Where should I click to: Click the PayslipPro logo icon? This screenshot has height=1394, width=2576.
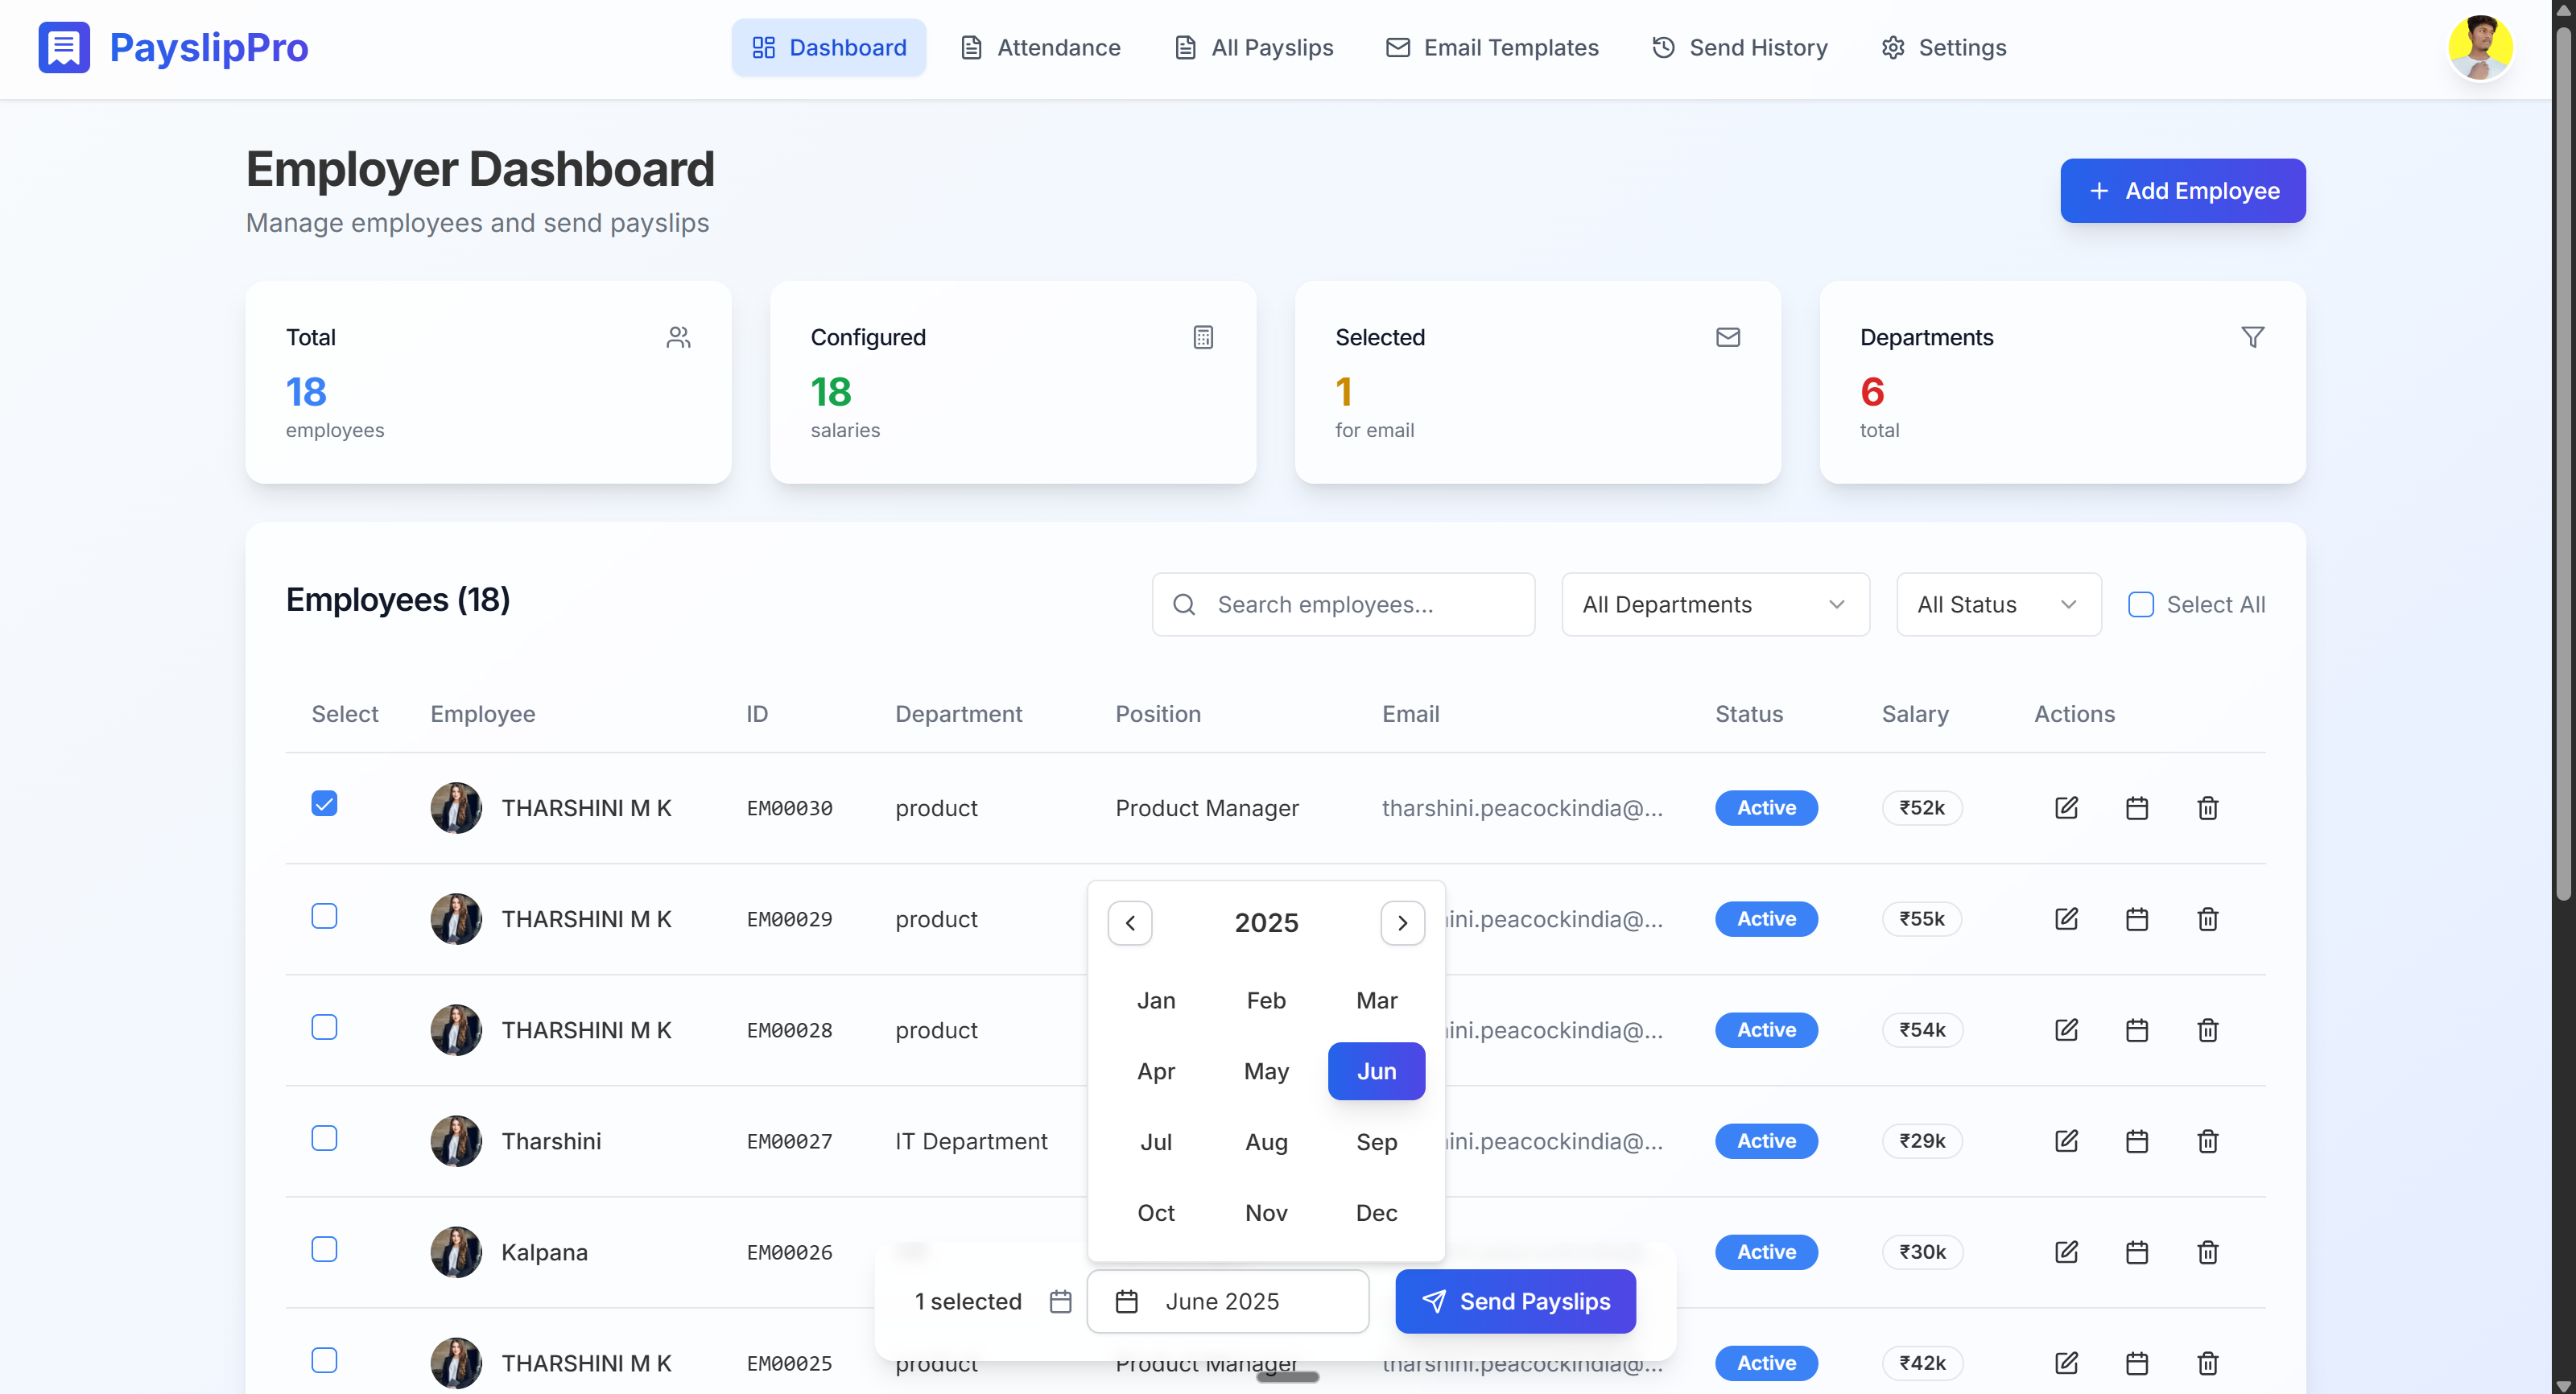click(64, 47)
